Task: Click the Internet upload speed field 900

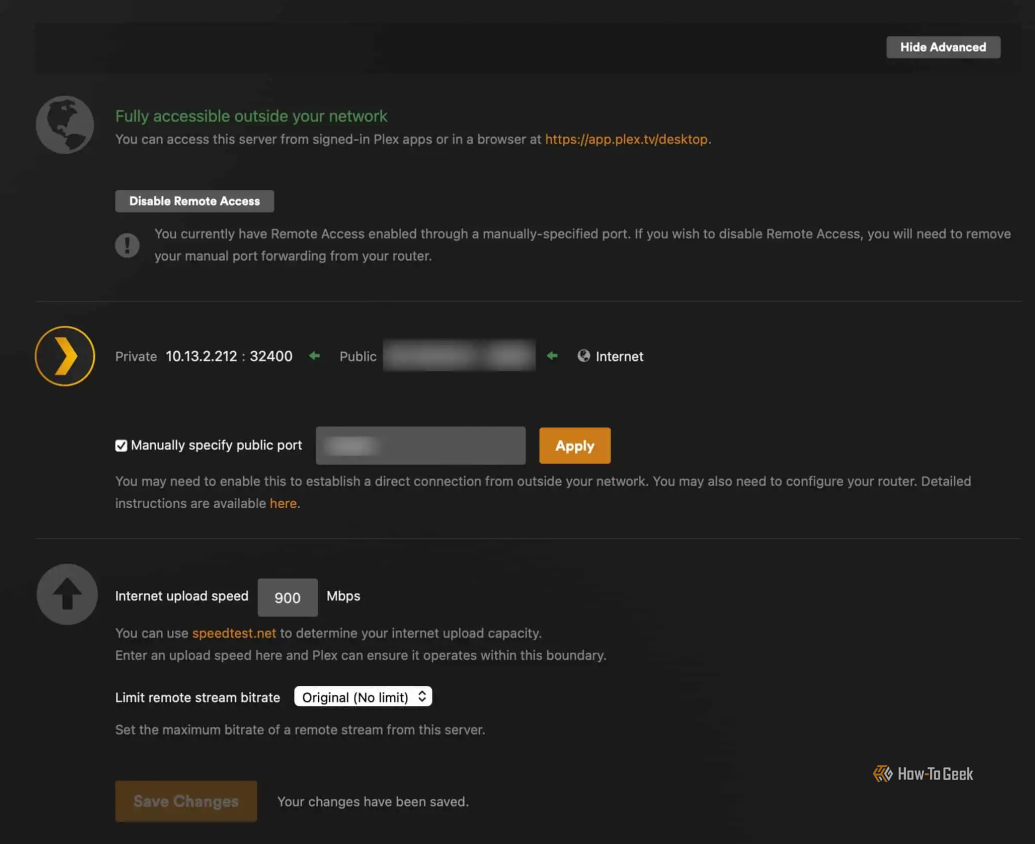Action: click(x=287, y=598)
